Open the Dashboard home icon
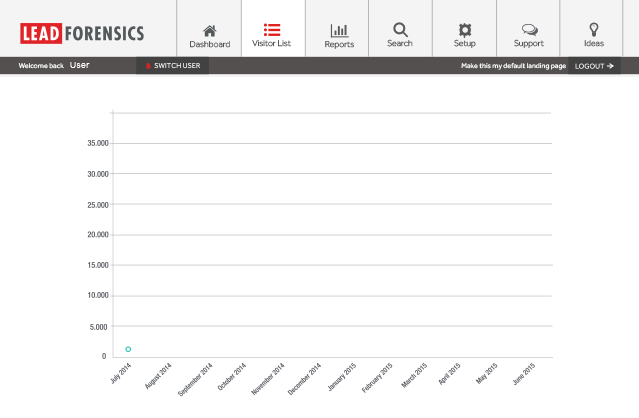639x418 pixels. point(209,30)
